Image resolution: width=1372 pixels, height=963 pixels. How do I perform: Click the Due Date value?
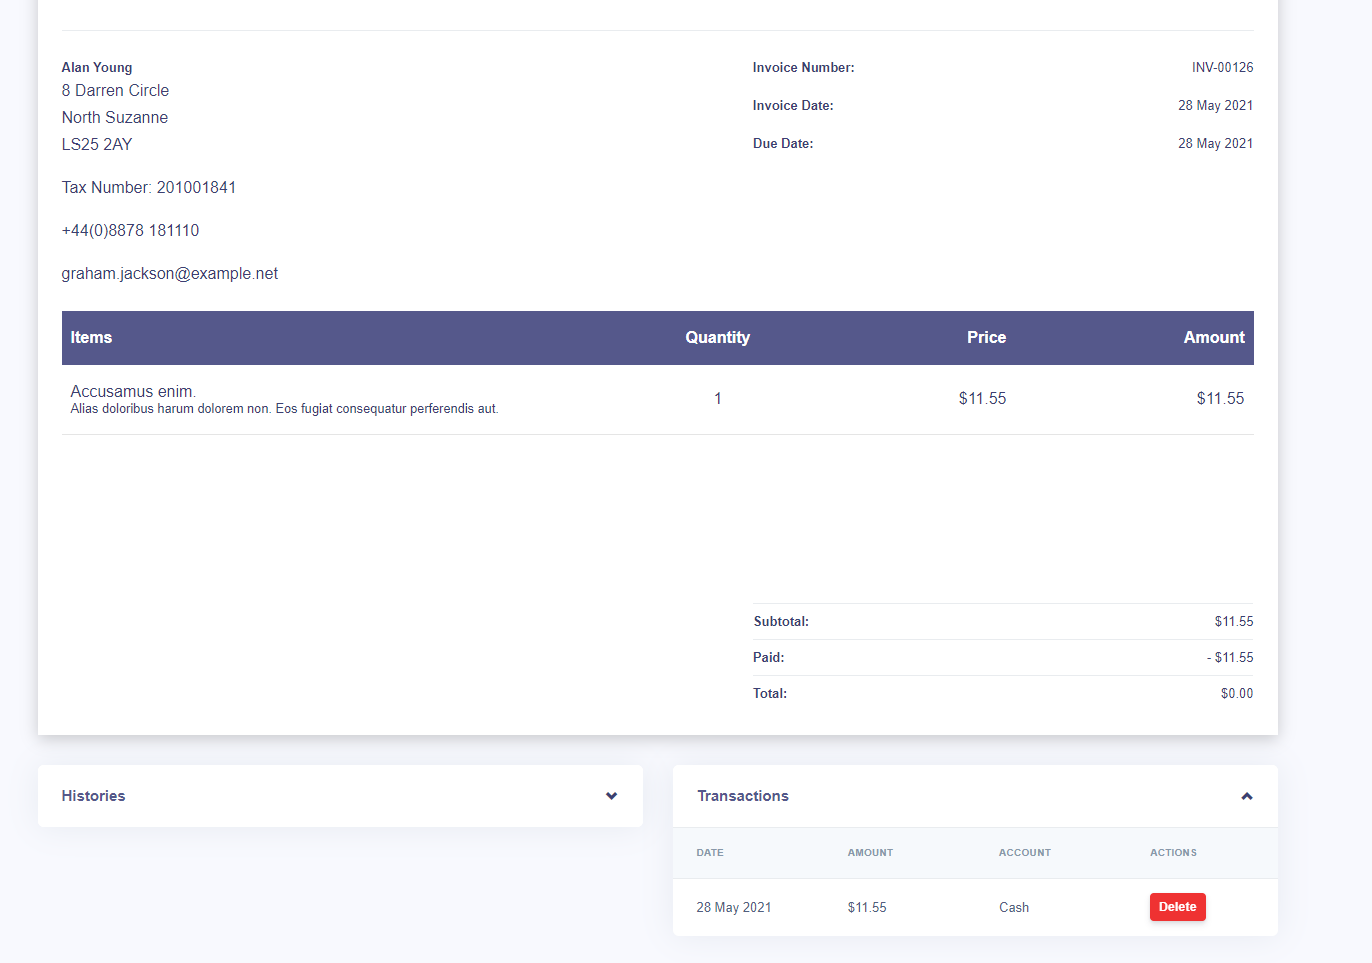pyautogui.click(x=1215, y=143)
